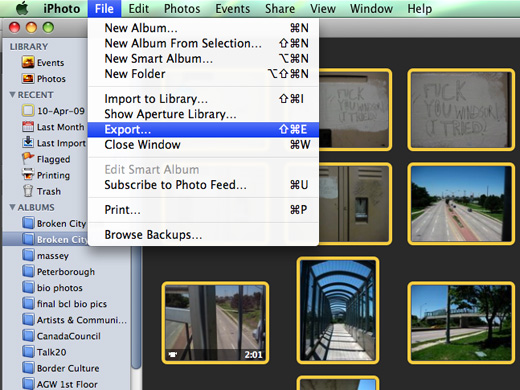Click the green zoom window button
Image resolution: width=520 pixels, height=390 pixels.
pos(48,27)
